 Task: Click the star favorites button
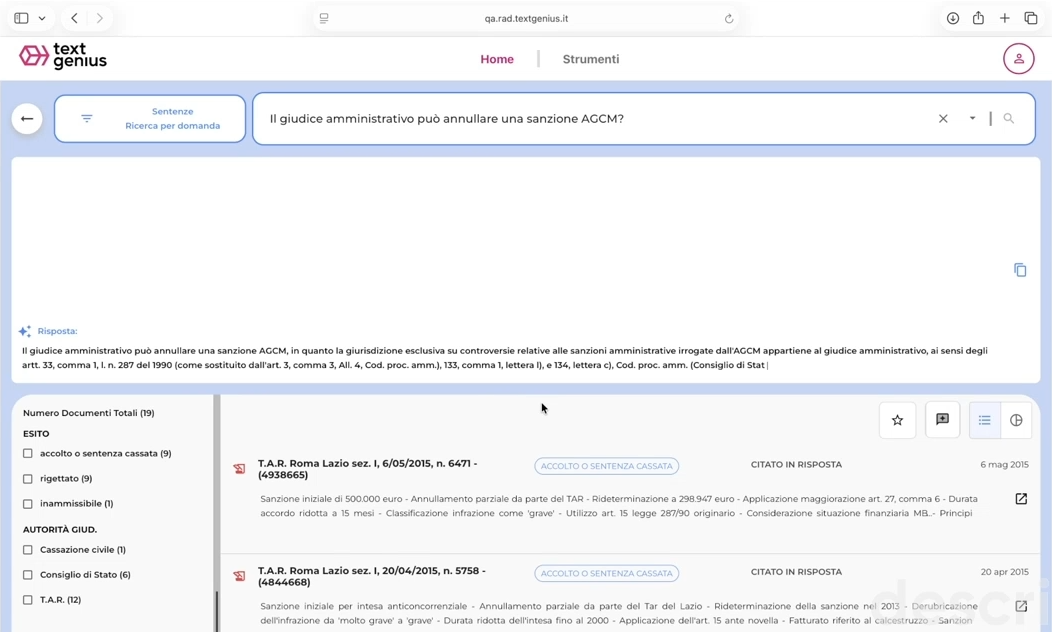coord(897,420)
